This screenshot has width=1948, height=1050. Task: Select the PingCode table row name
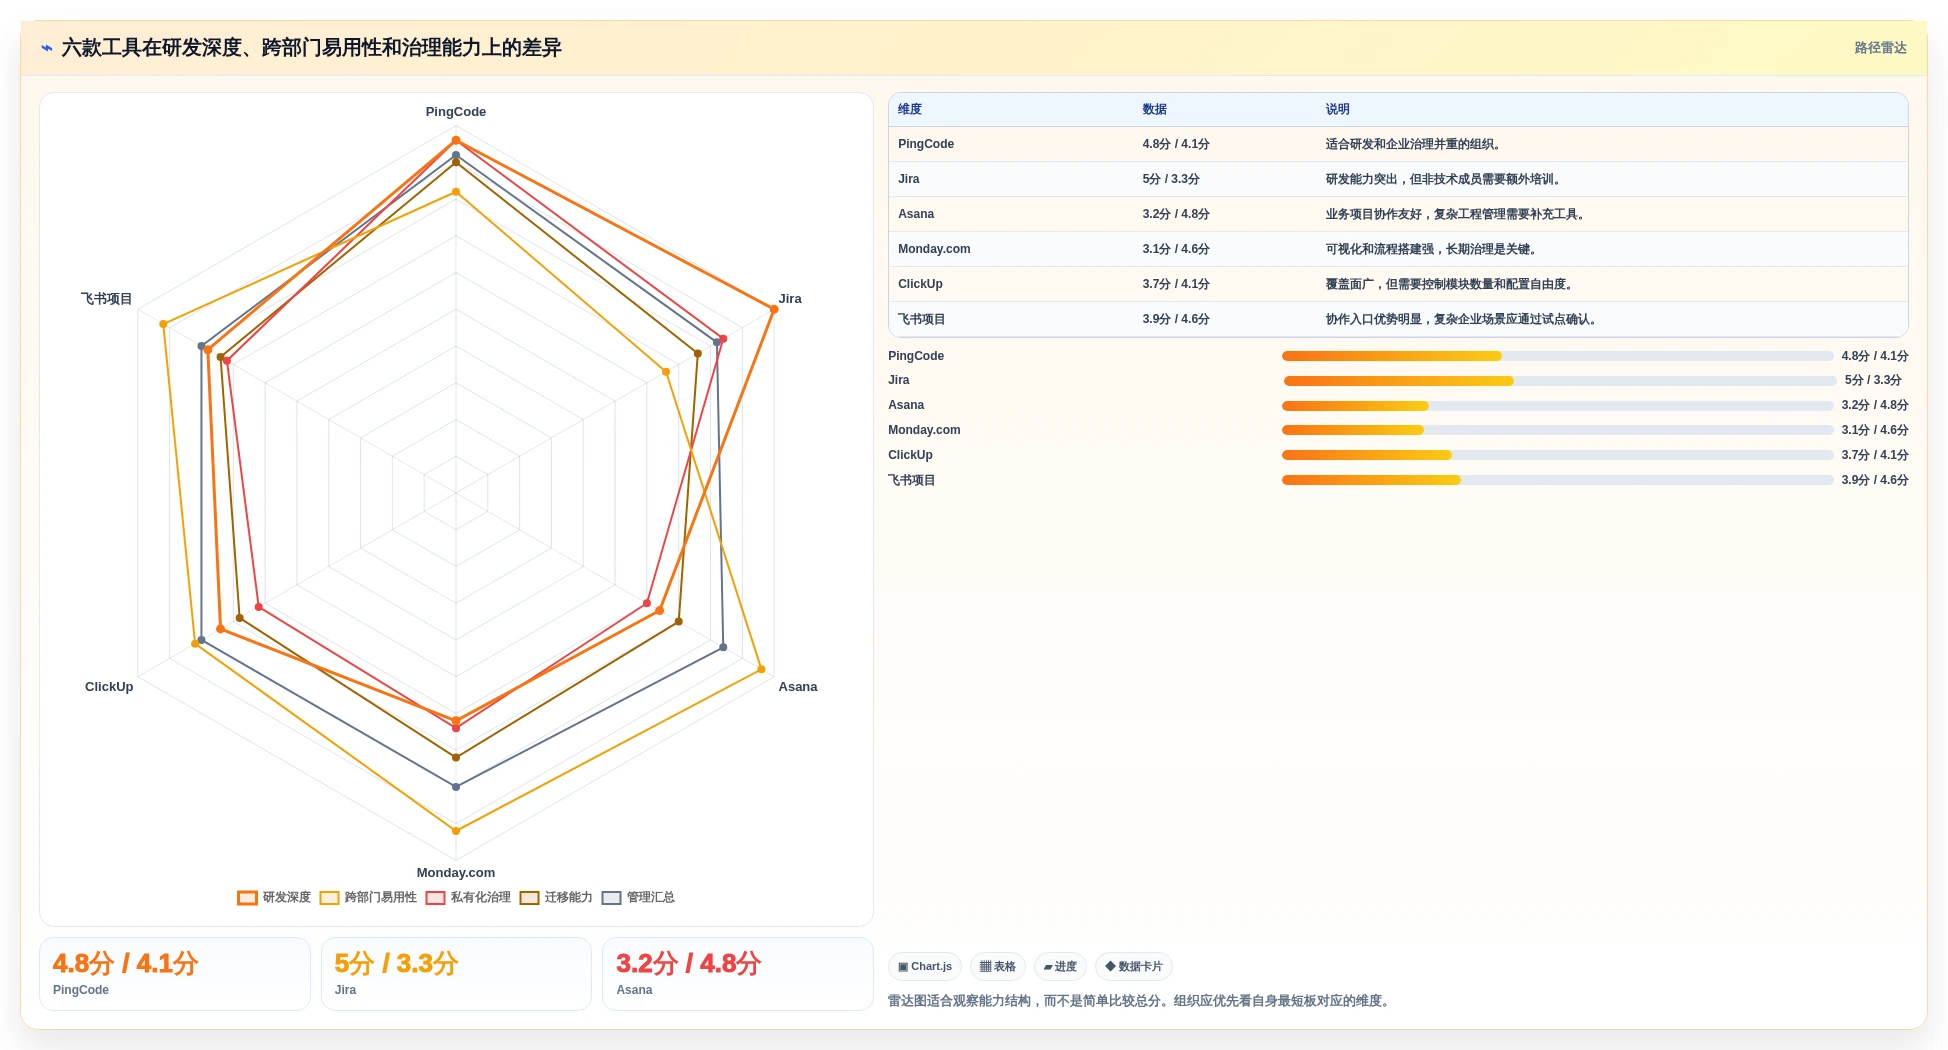point(925,144)
